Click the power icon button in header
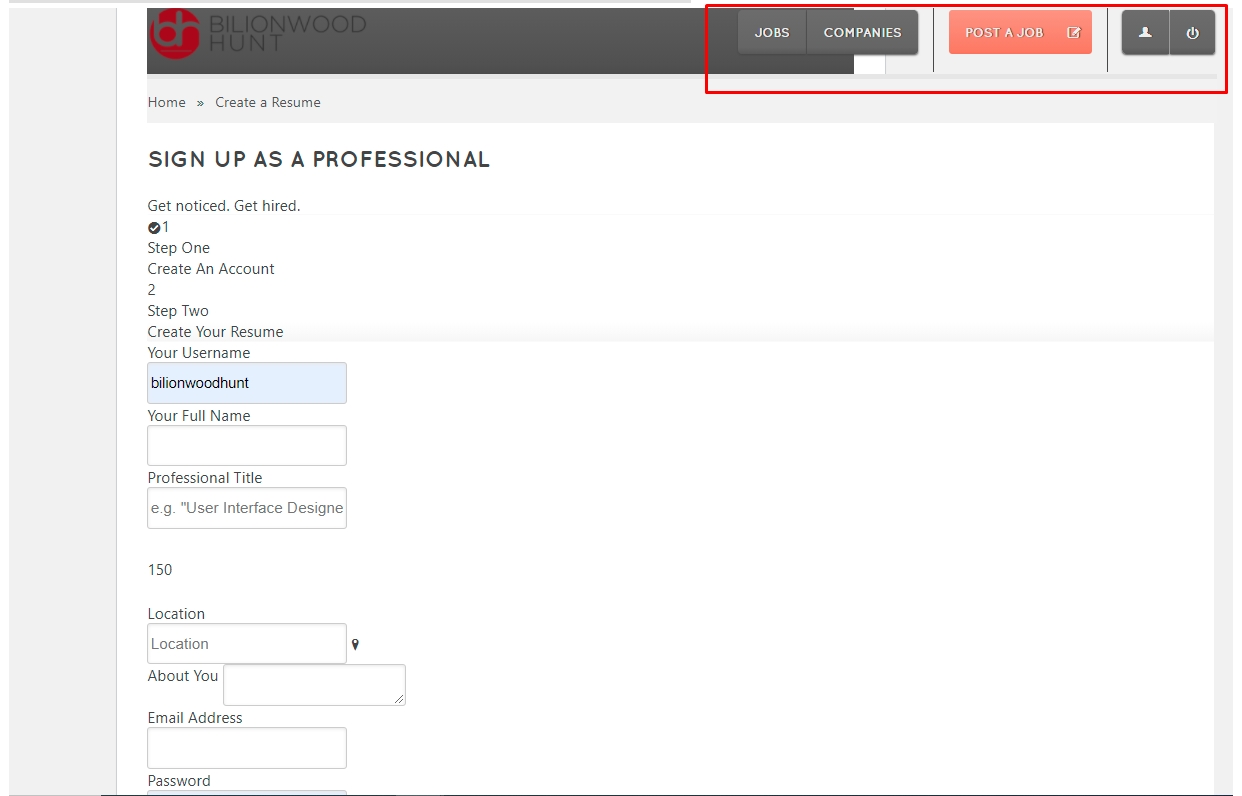The height and width of the screenshot is (796, 1242). (x=1192, y=33)
